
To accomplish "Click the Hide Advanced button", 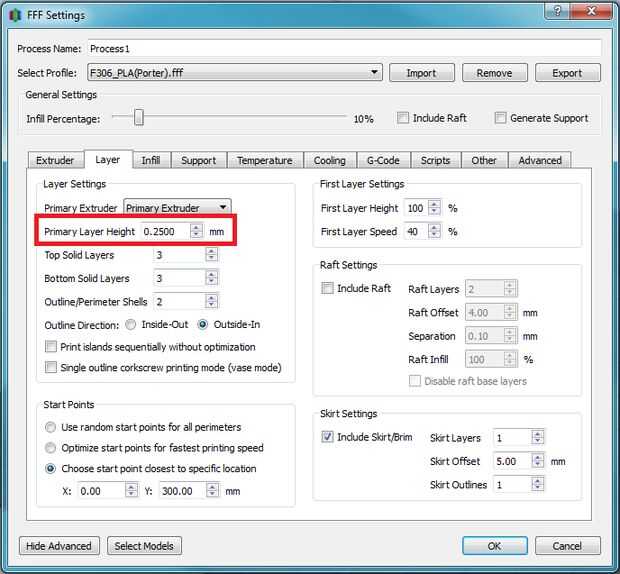I will 59,546.
